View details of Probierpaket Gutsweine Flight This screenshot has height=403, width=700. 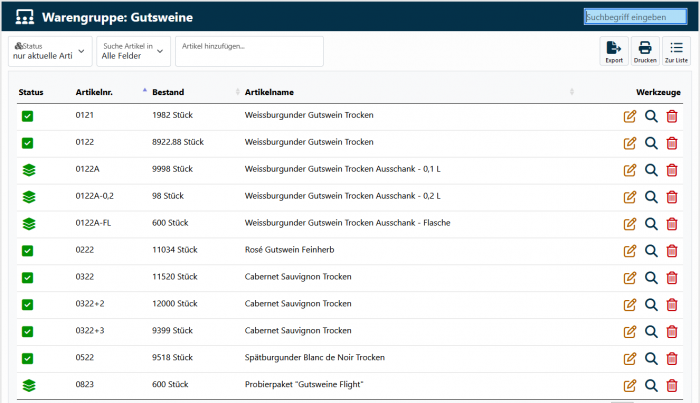[651, 385]
